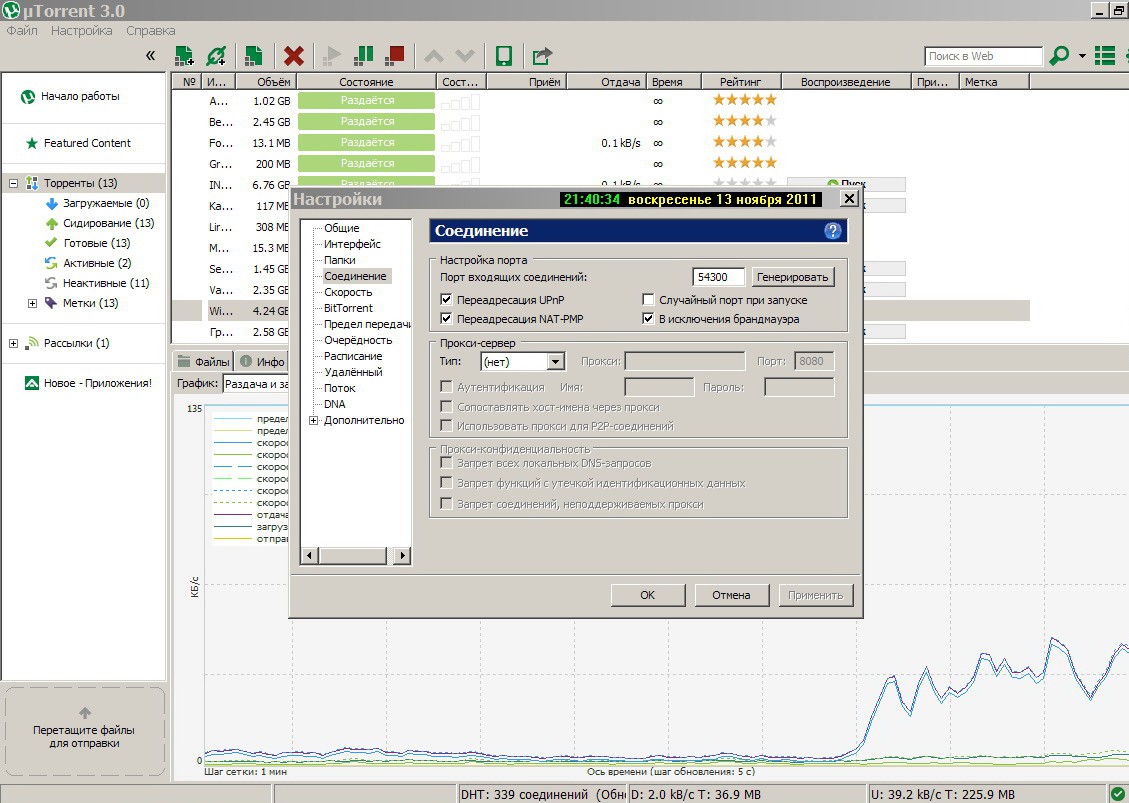Switch to Инфо tab
1129x803 pixels.
(x=262, y=362)
